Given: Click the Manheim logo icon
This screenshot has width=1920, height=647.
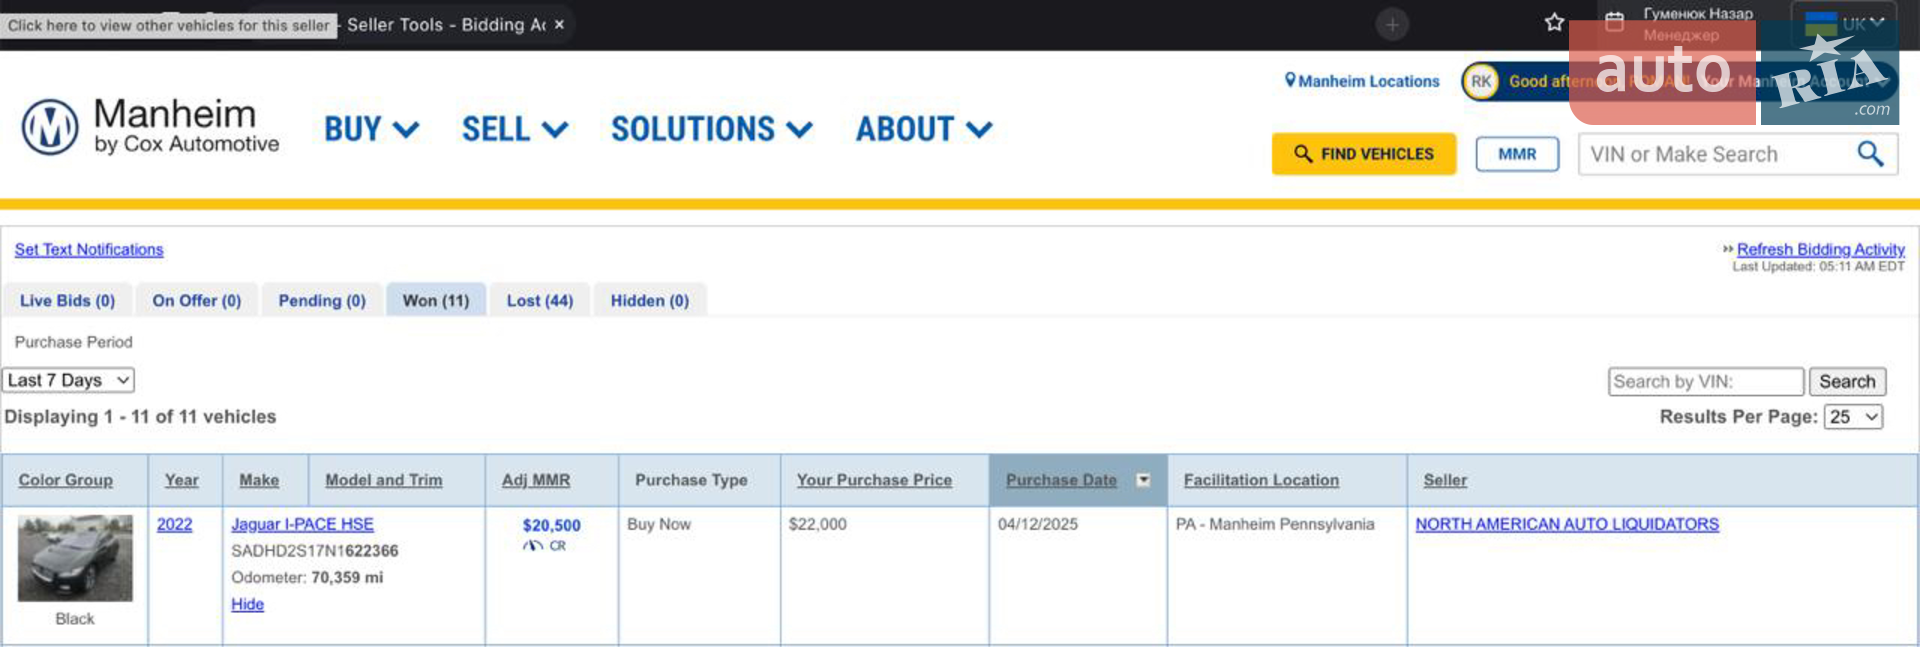Looking at the screenshot, I should [x=50, y=127].
